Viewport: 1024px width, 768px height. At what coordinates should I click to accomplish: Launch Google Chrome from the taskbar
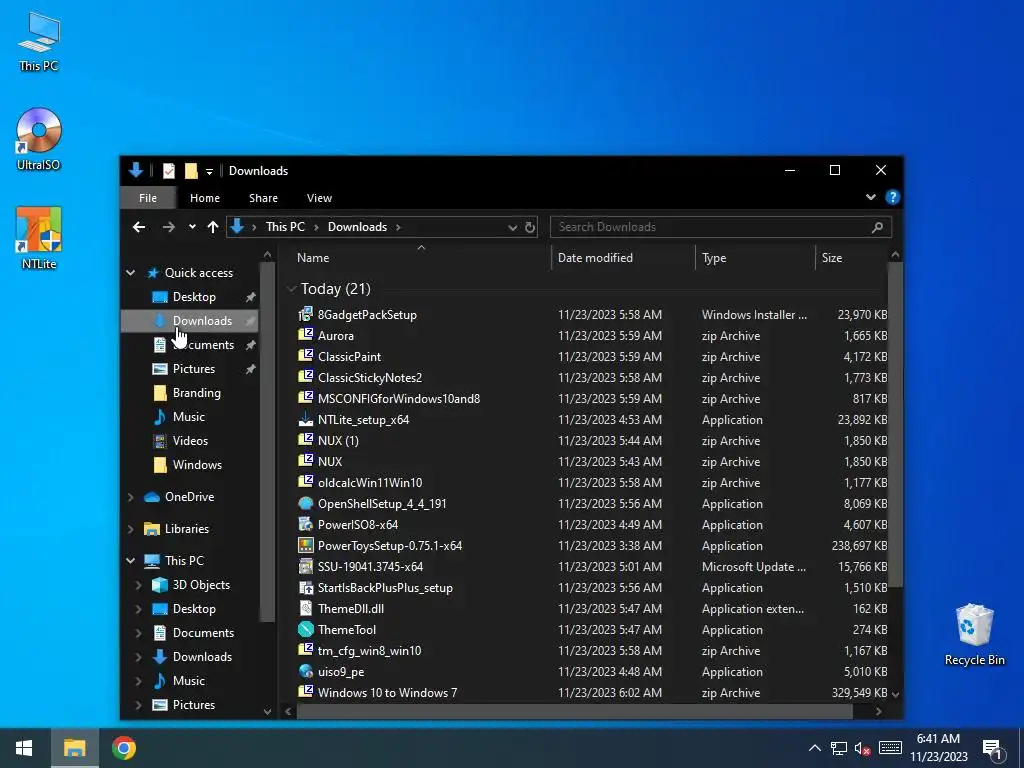click(123, 748)
